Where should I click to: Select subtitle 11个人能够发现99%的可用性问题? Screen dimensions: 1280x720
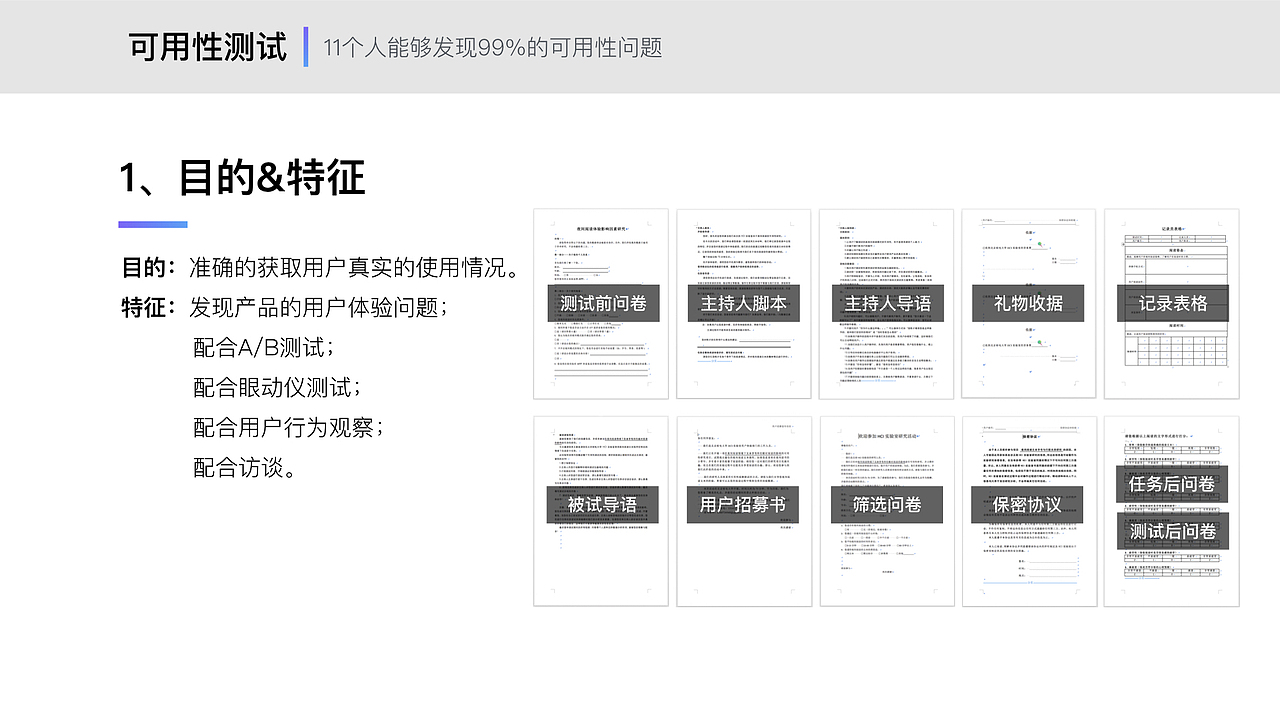[493, 48]
